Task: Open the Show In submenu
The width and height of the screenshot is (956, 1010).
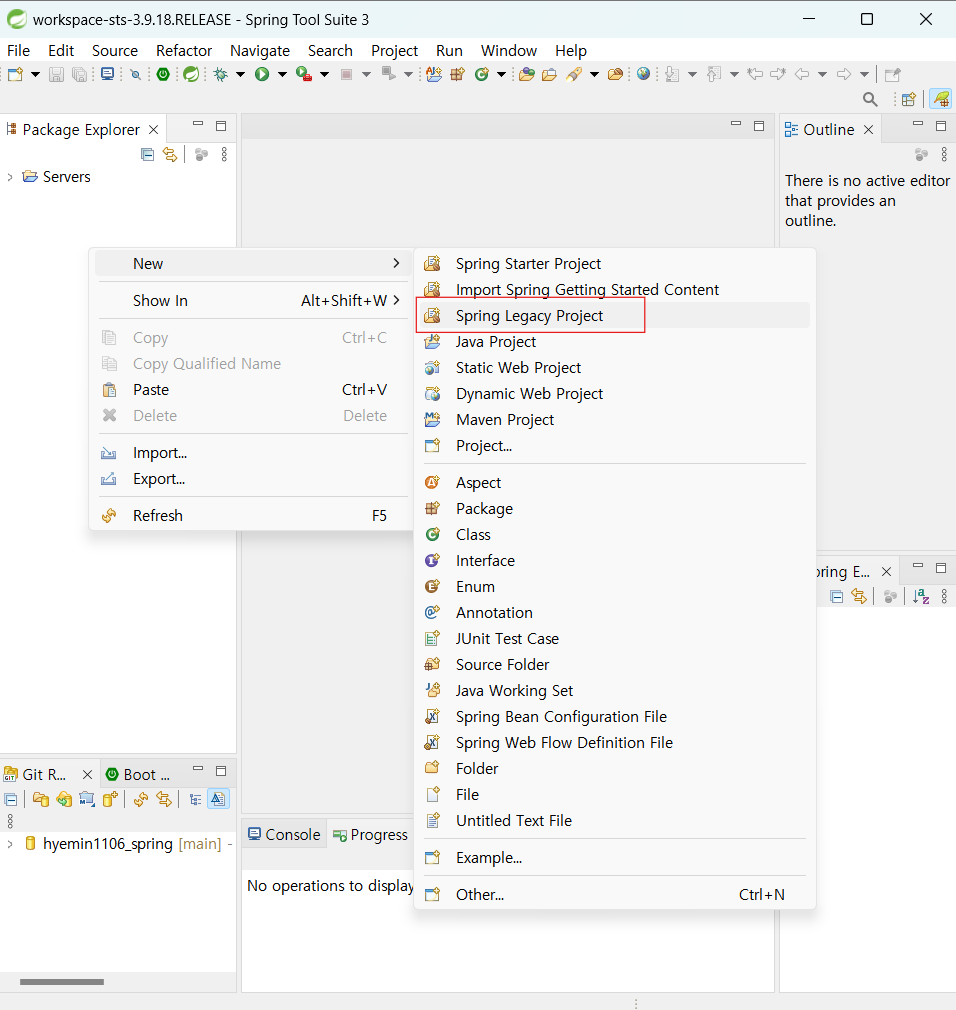Action: click(253, 300)
